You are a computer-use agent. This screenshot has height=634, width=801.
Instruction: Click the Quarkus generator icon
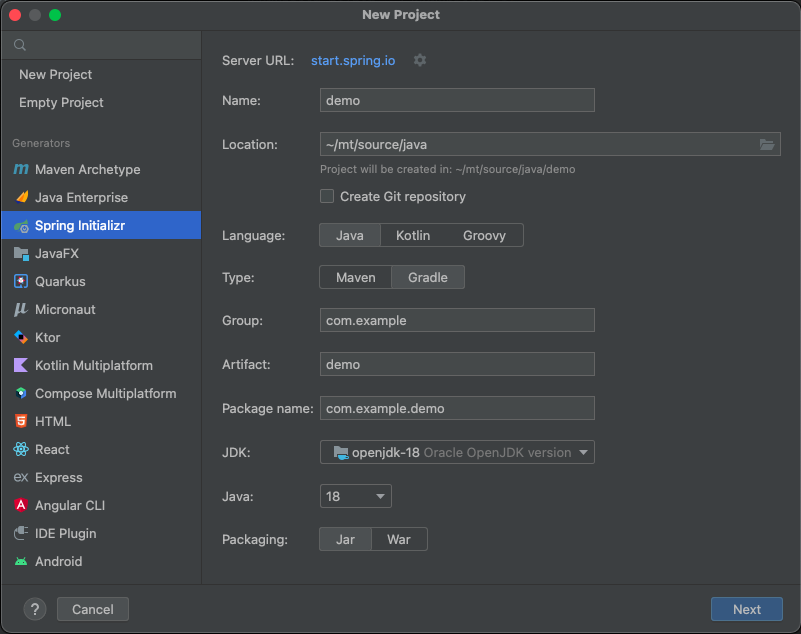[21, 281]
